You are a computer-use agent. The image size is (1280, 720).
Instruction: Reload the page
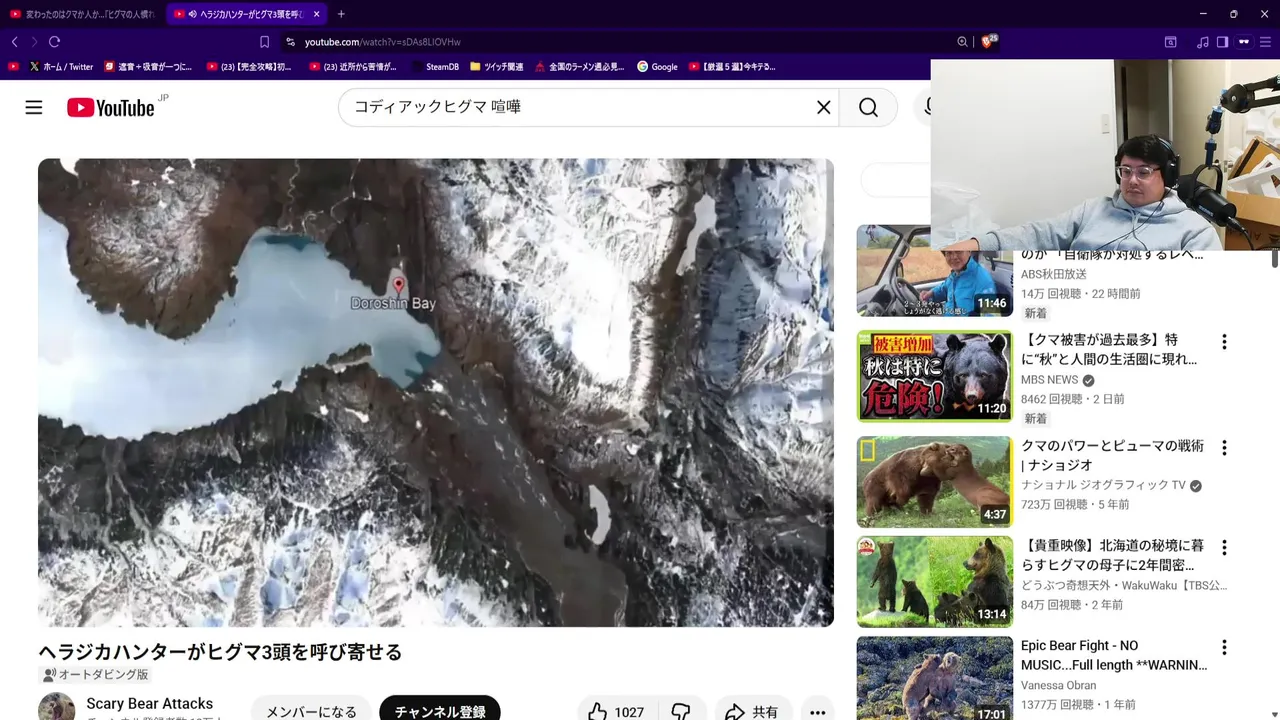pos(55,42)
